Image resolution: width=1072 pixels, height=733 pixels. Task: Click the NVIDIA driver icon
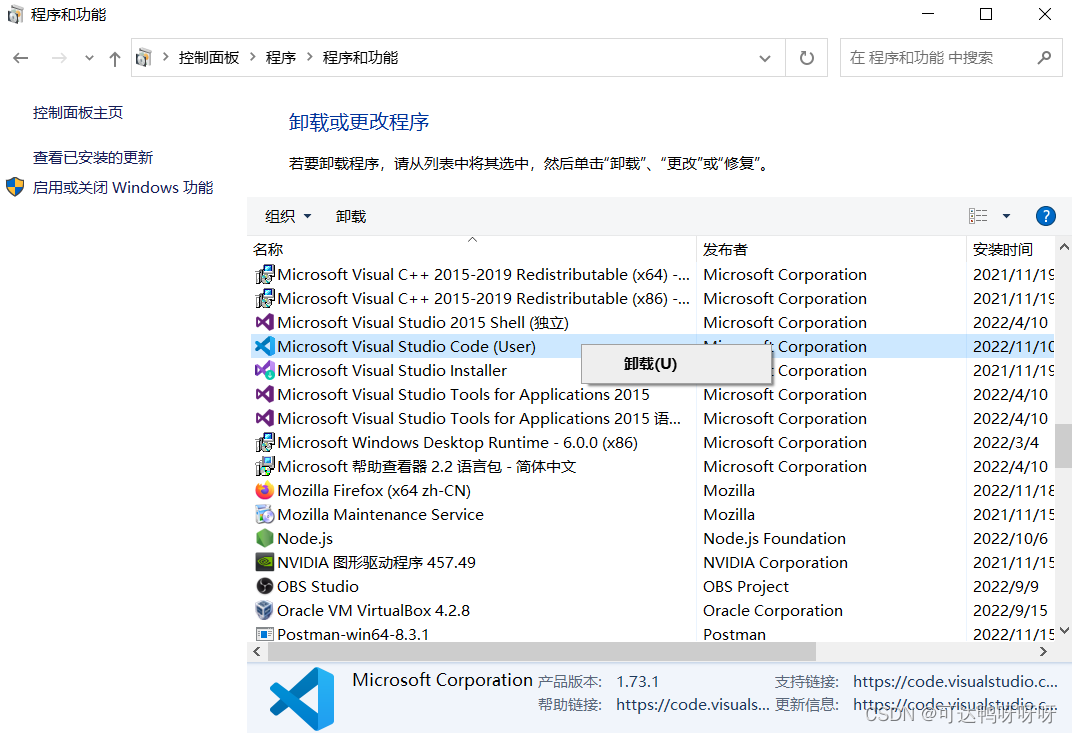pyautogui.click(x=265, y=562)
